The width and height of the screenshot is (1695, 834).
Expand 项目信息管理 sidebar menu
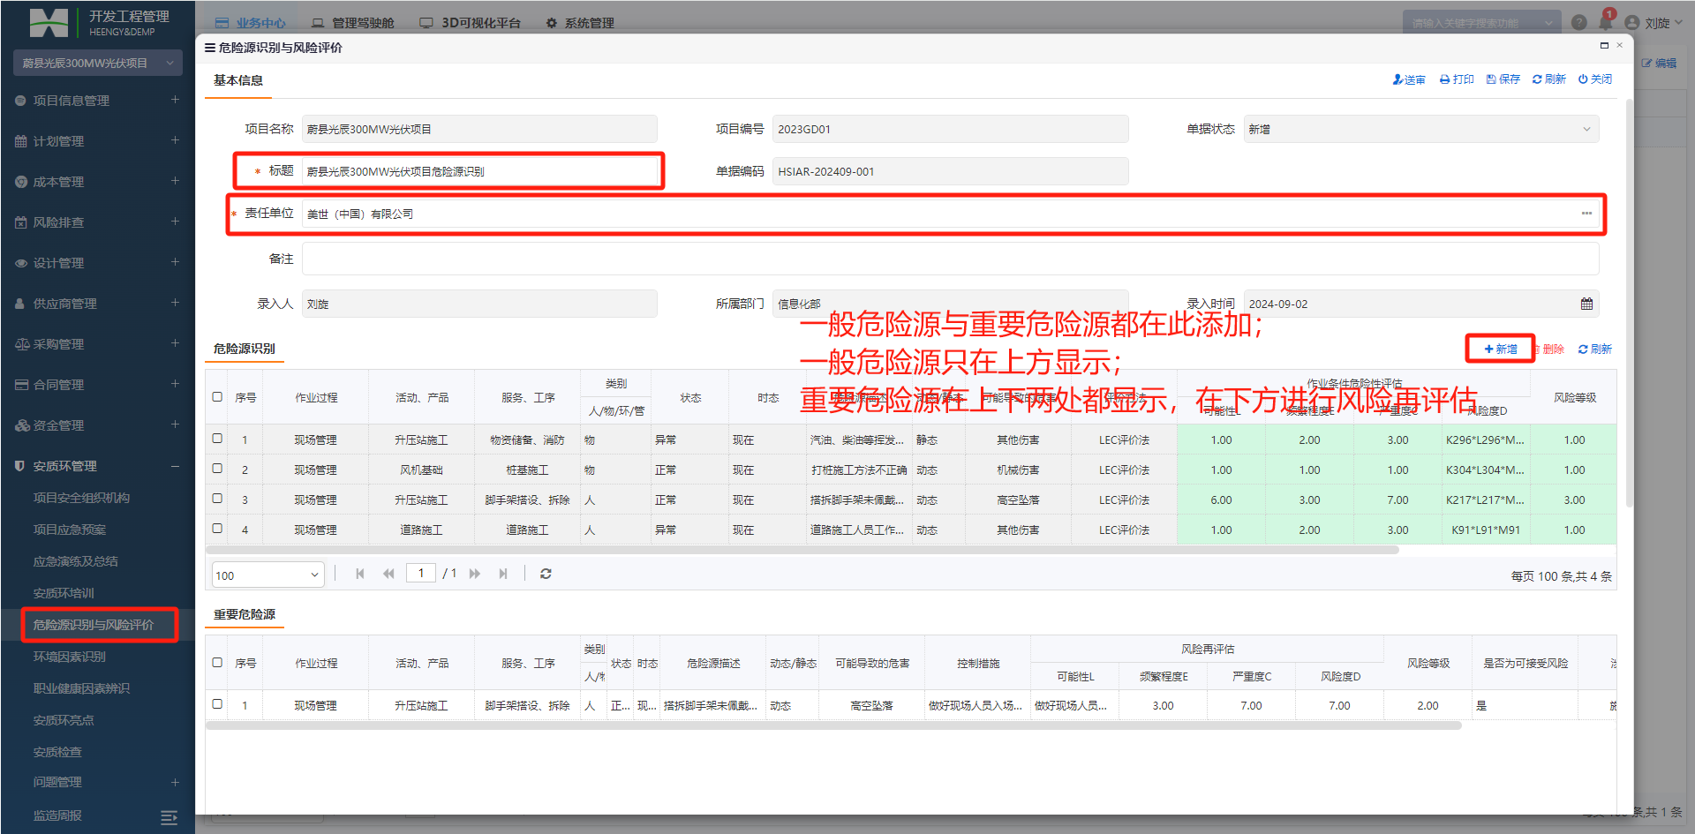[97, 100]
